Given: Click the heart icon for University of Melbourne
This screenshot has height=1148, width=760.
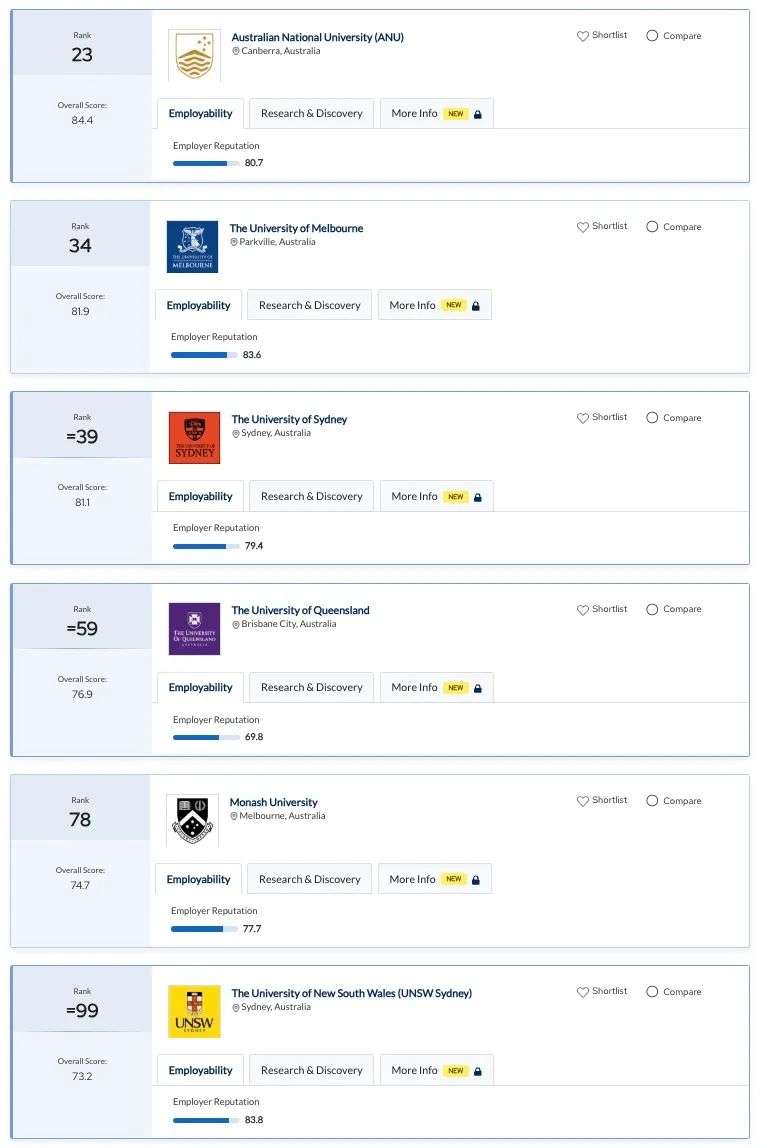Looking at the screenshot, I should 583,227.
